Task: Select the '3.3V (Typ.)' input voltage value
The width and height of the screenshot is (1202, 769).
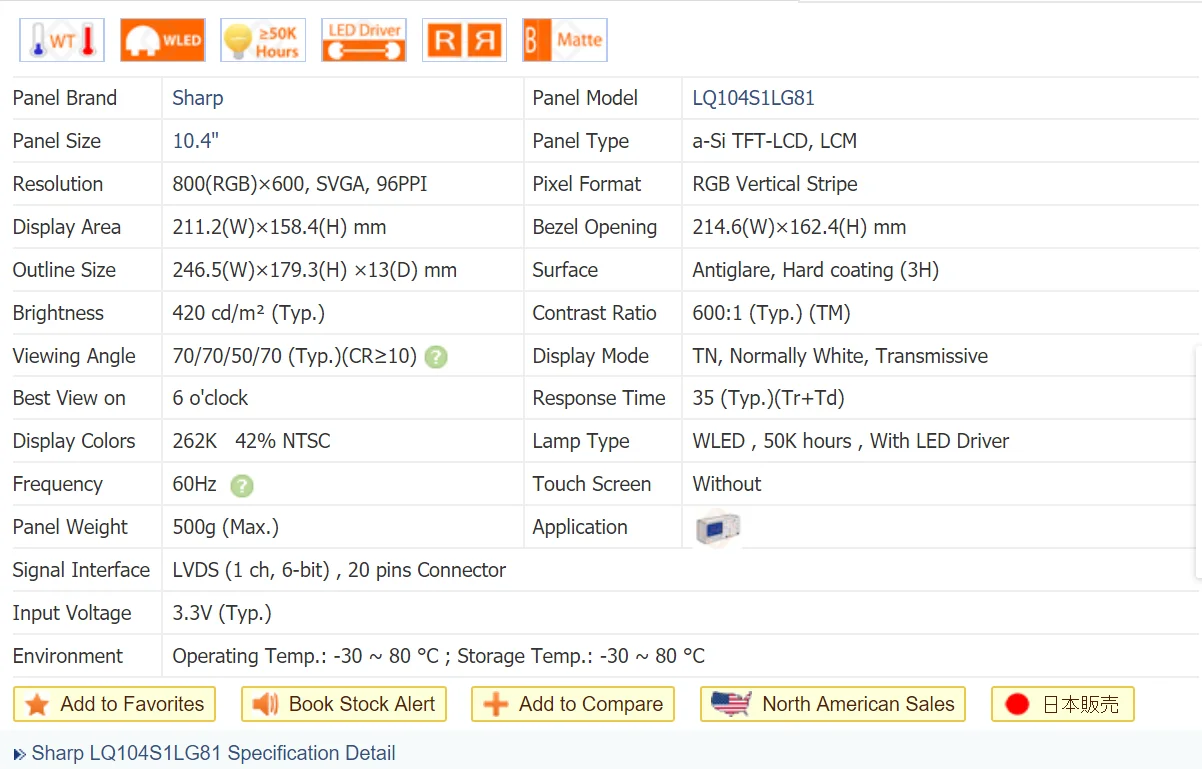Action: point(222,613)
